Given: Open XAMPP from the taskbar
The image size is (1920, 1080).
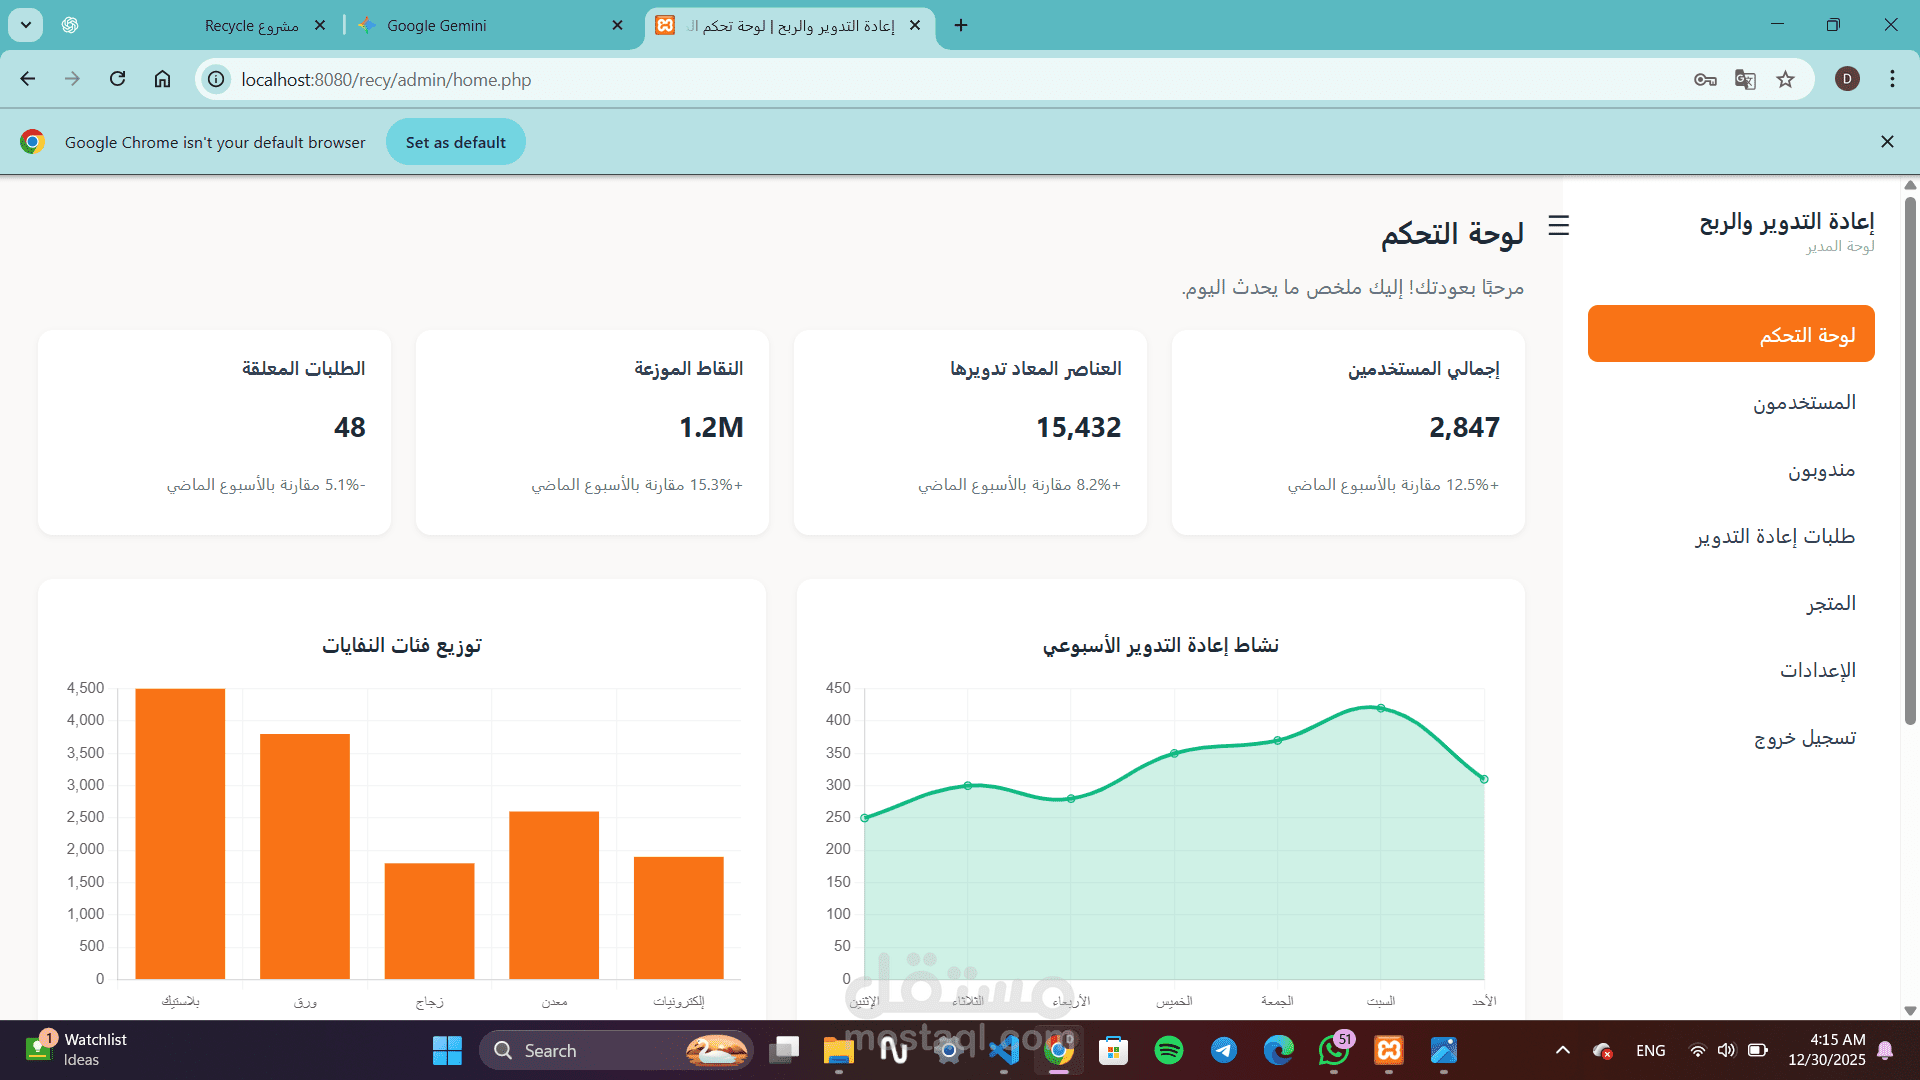Looking at the screenshot, I should pos(1388,1050).
